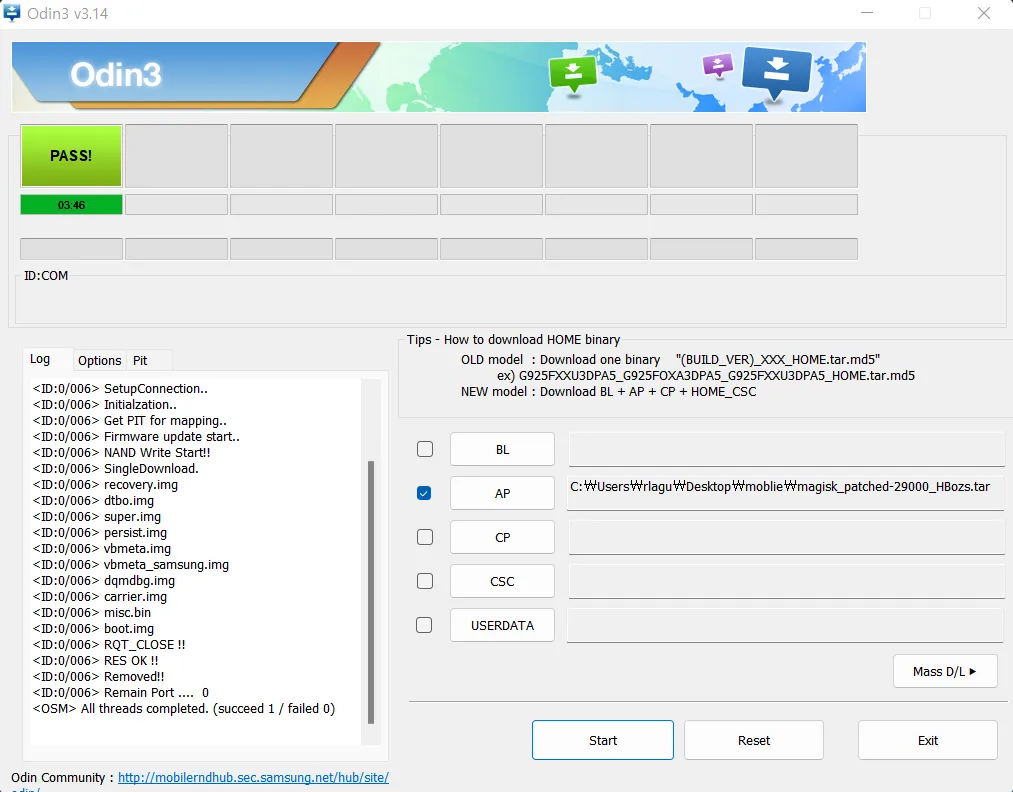Image resolution: width=1013 pixels, height=792 pixels.
Task: Click the Start button
Action: (603, 740)
